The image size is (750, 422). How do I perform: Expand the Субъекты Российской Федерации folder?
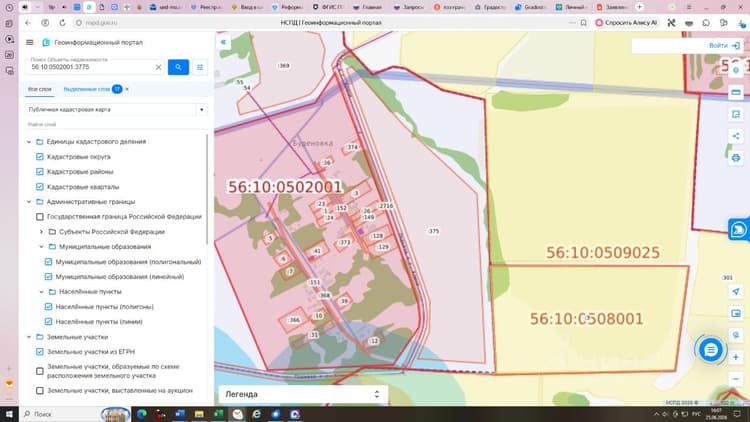click(x=42, y=232)
